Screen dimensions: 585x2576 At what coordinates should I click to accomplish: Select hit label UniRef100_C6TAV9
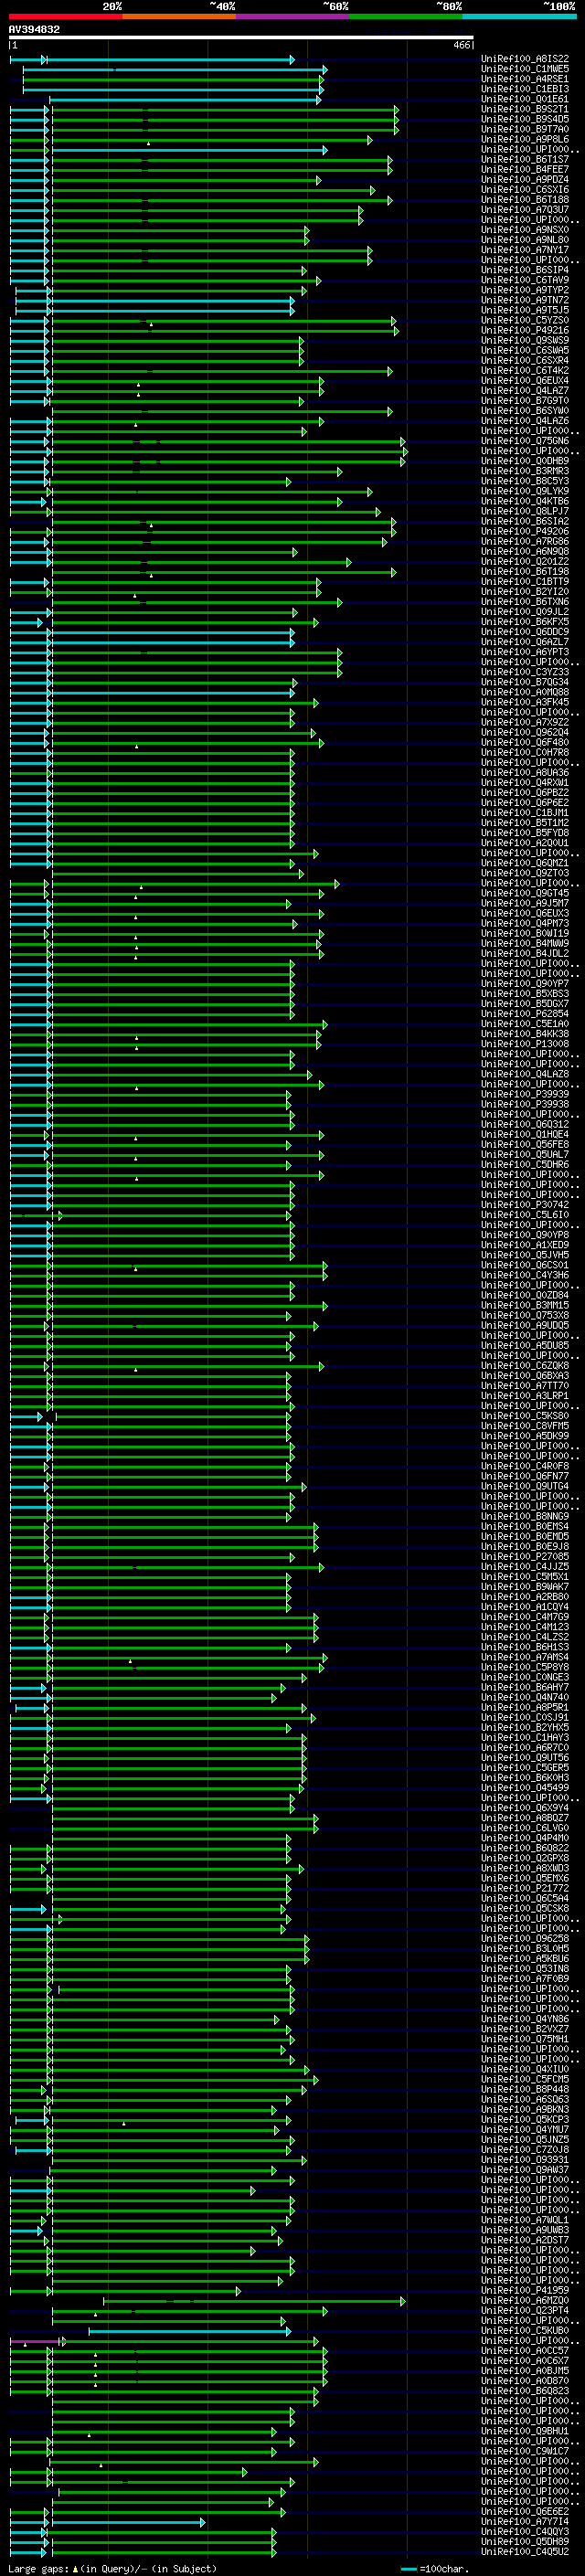pyautogui.click(x=525, y=280)
